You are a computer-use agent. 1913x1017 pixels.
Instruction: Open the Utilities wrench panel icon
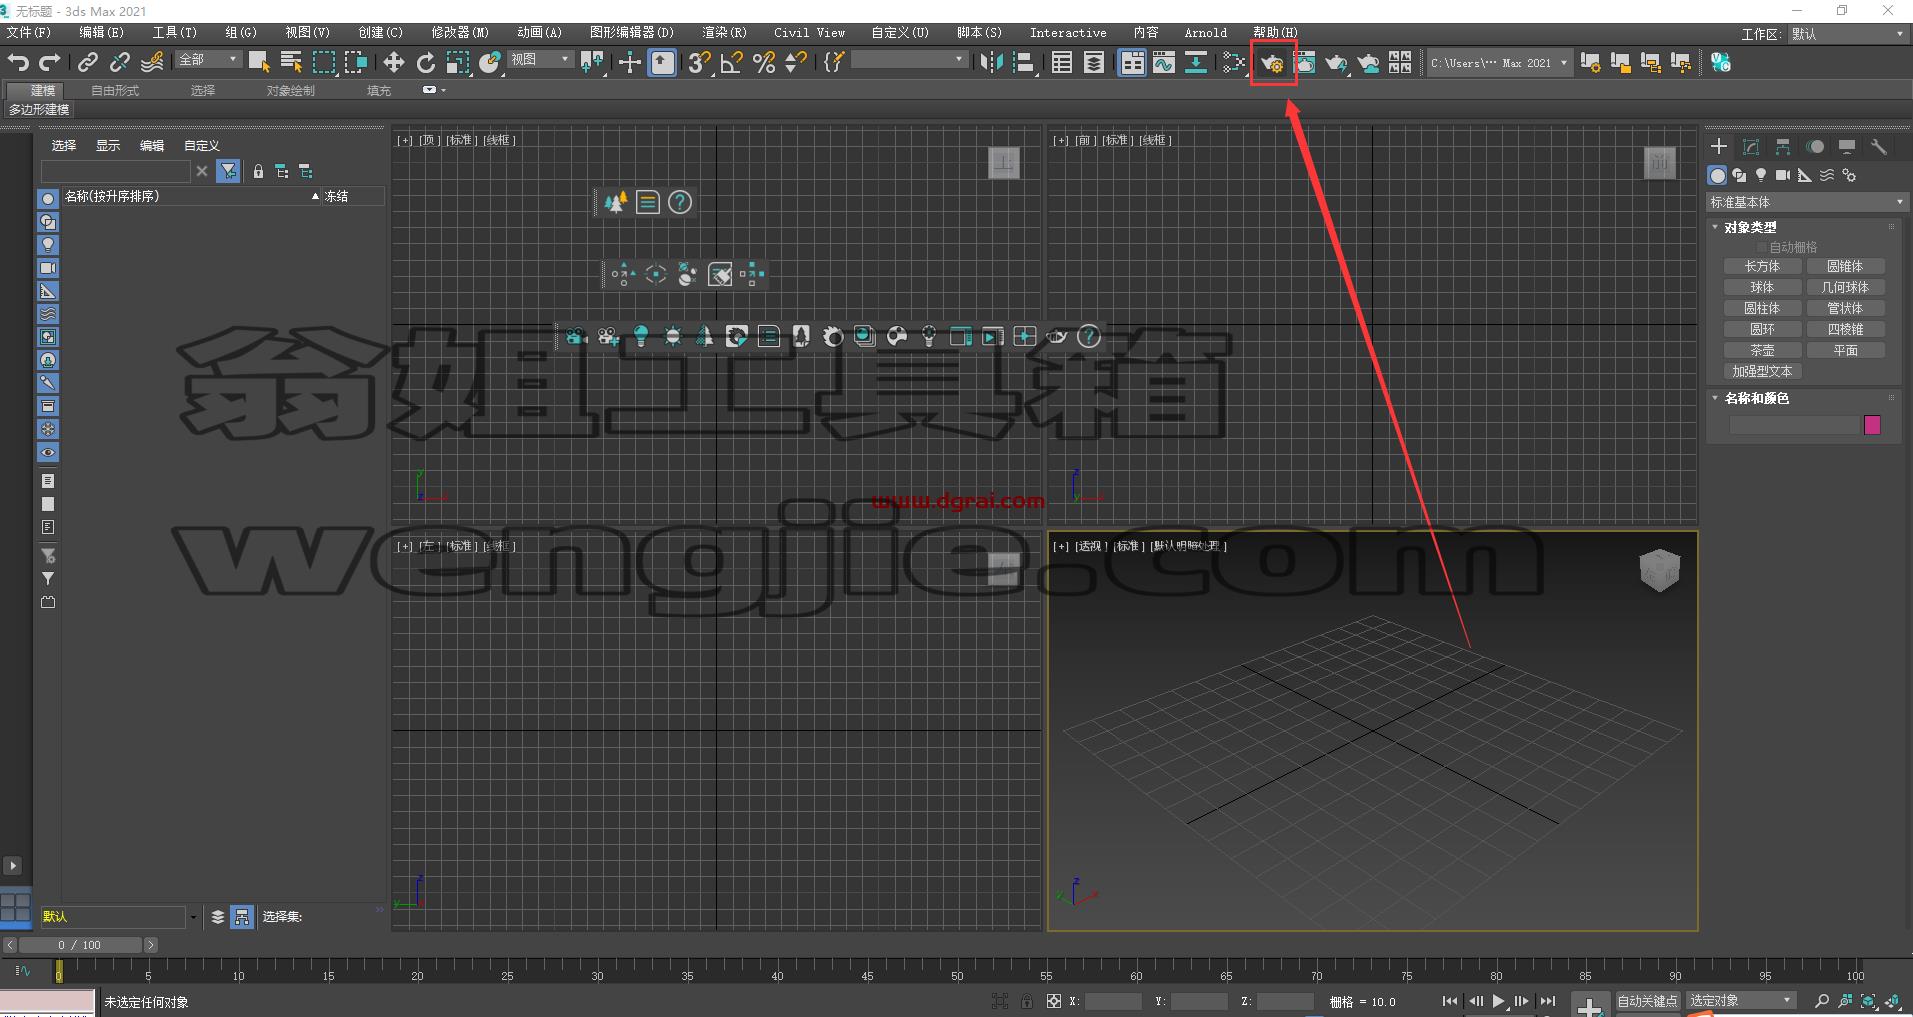1879,147
